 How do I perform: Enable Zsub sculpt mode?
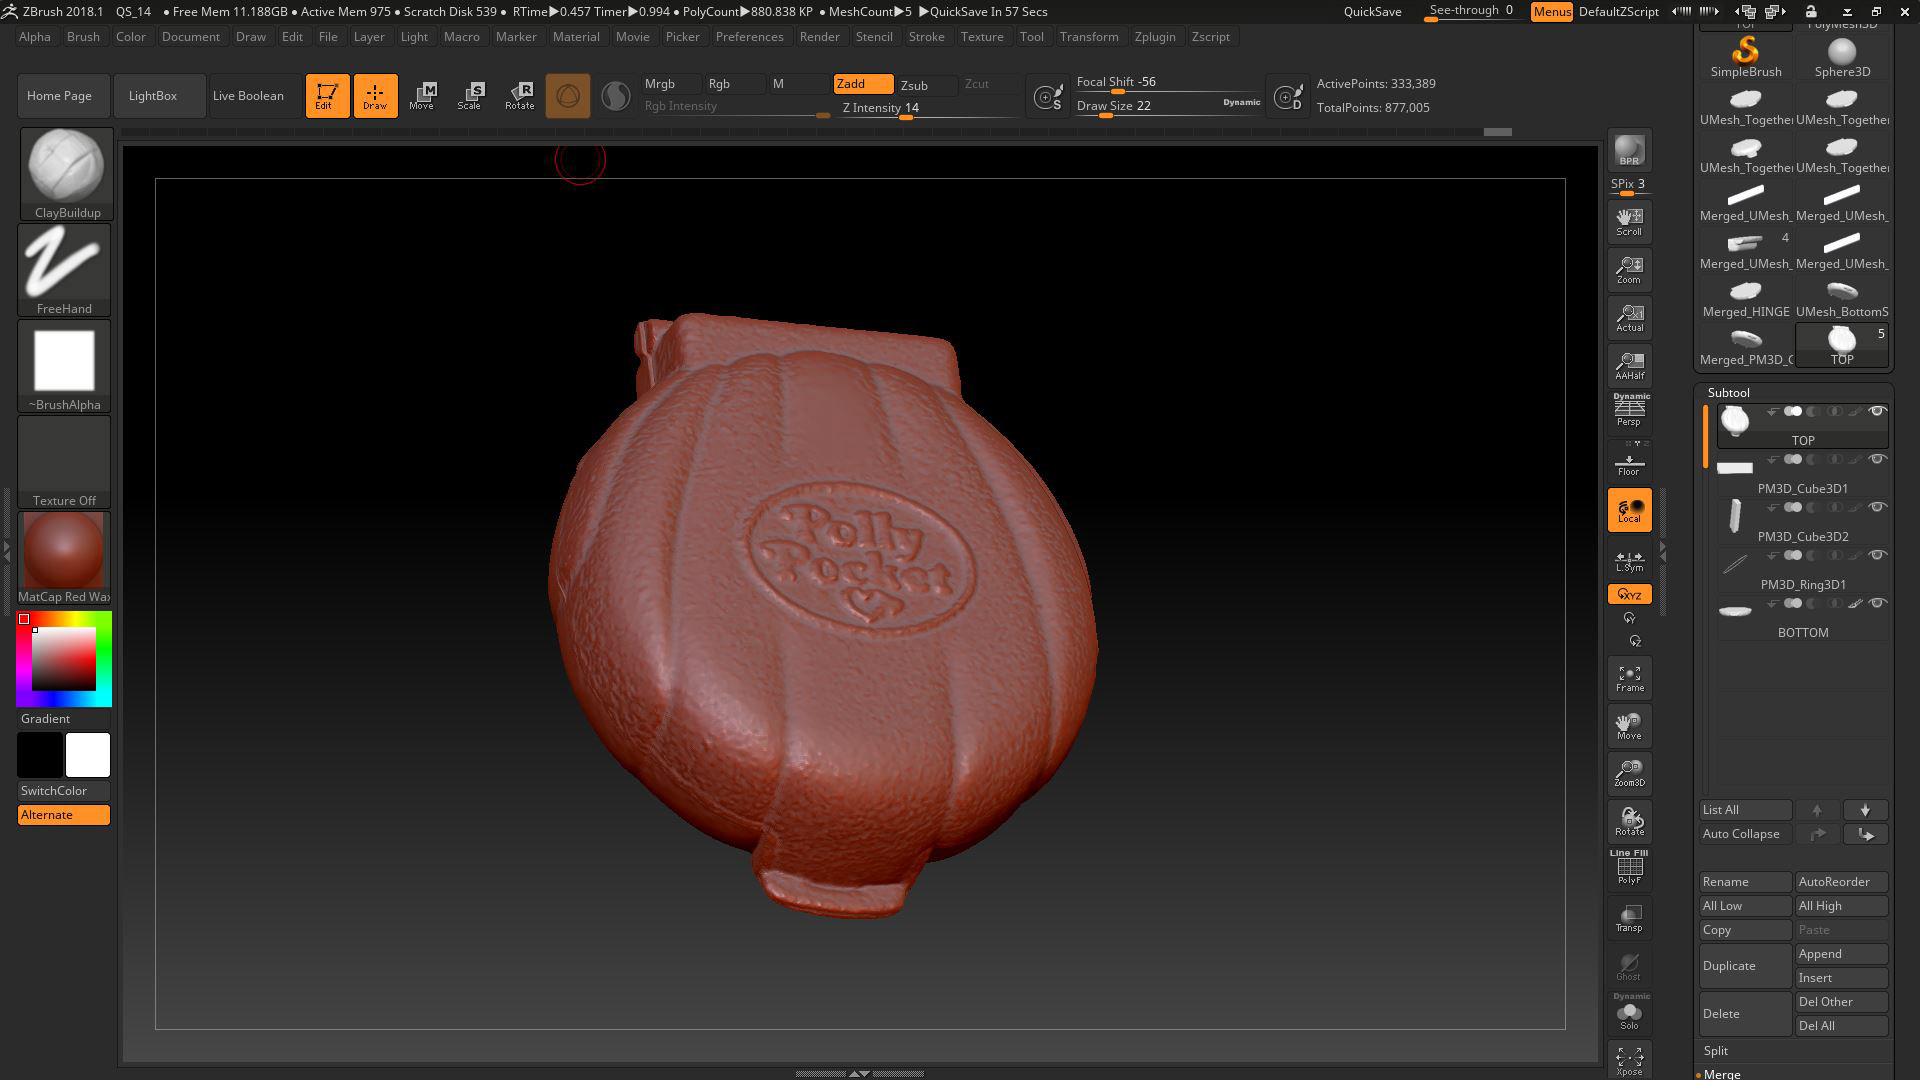click(x=914, y=85)
